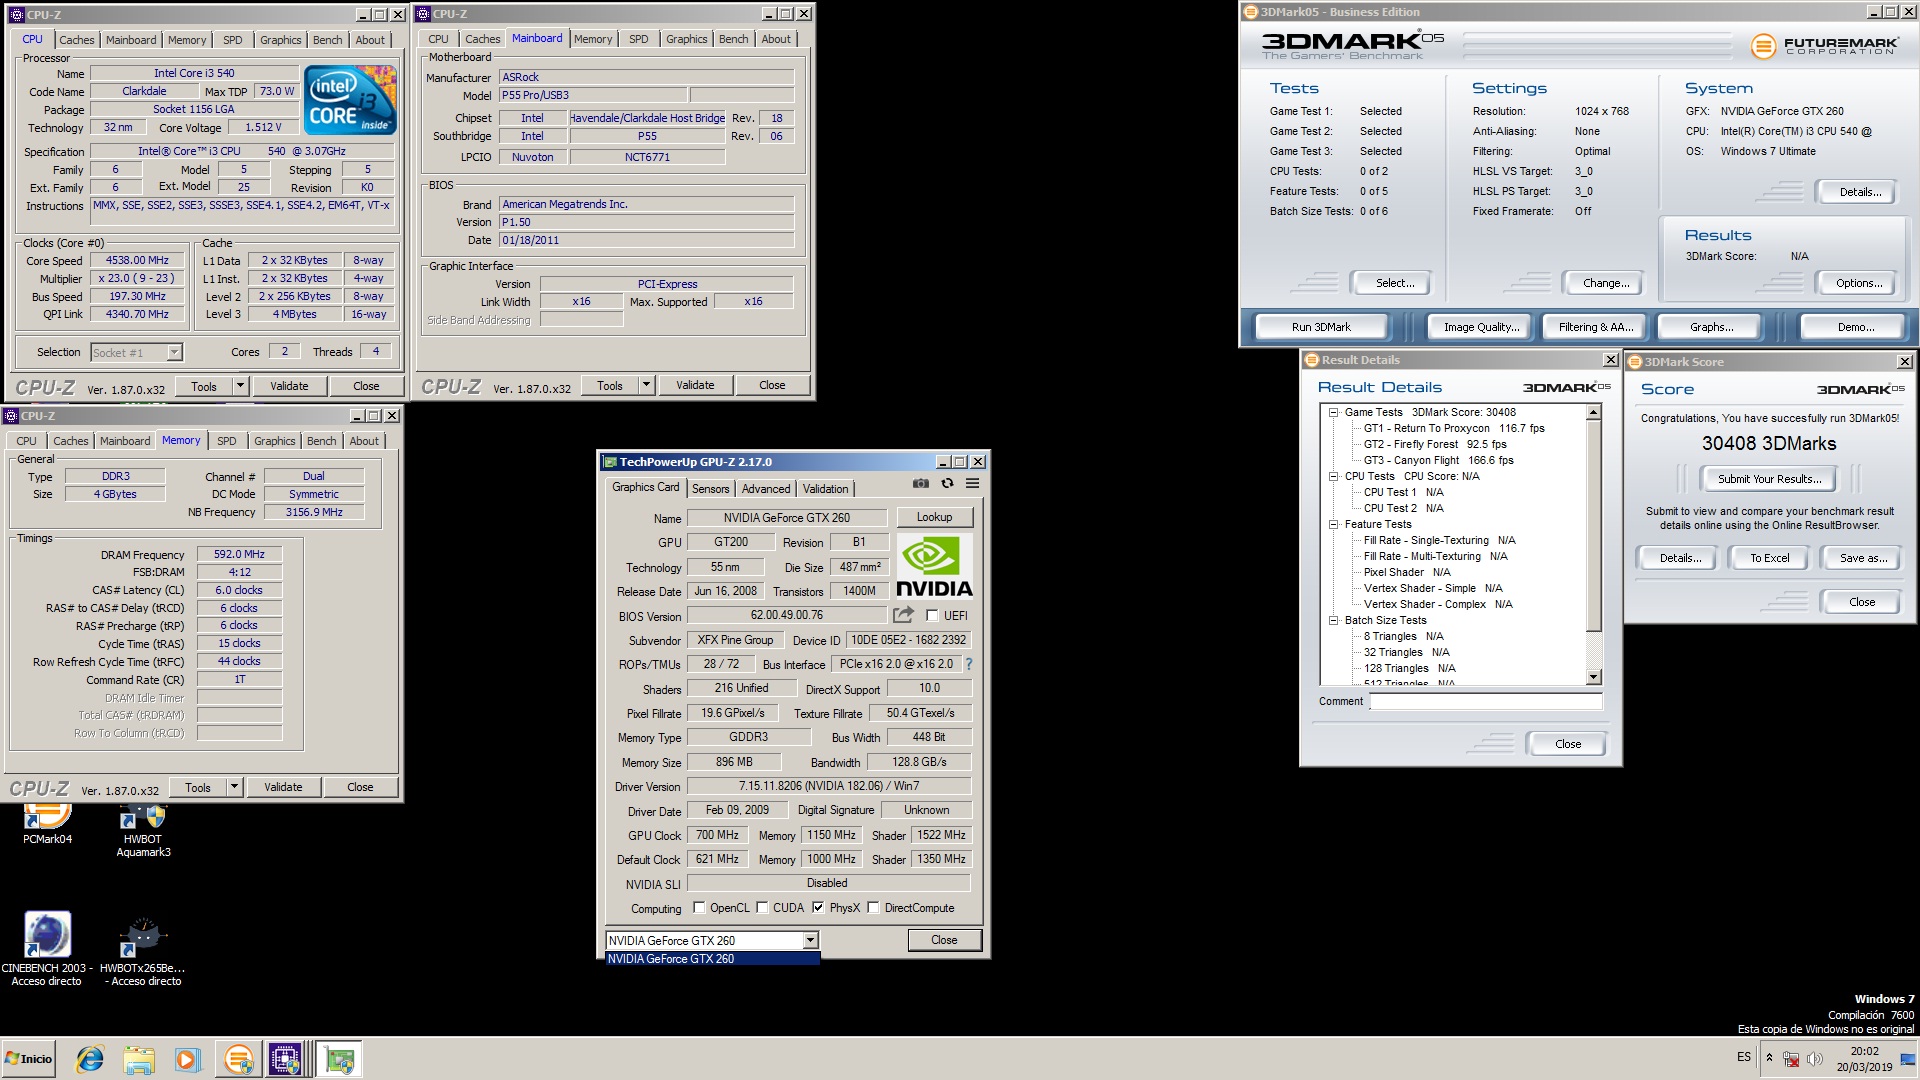The image size is (1920, 1080).
Task: Click the Comment input field in Result Details
Action: pos(1485,701)
